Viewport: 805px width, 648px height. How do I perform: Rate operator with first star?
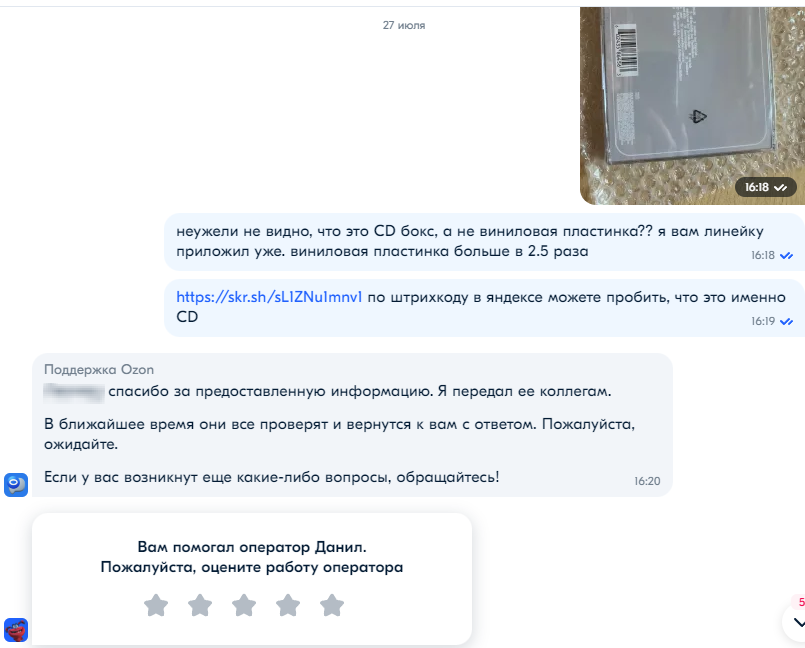coord(156,605)
